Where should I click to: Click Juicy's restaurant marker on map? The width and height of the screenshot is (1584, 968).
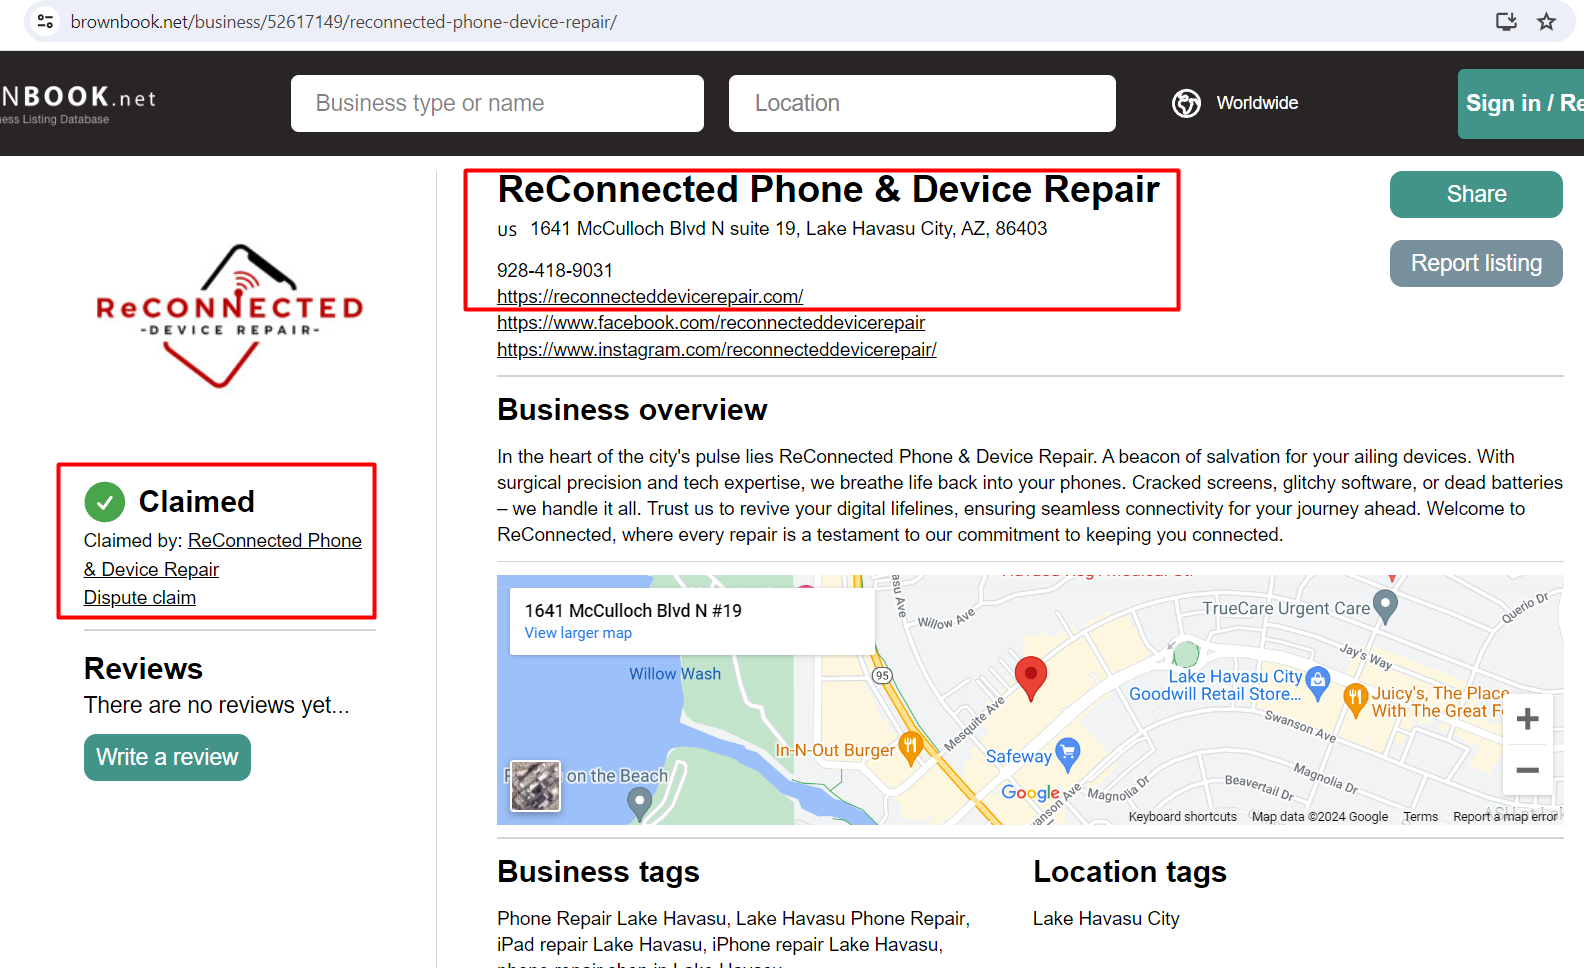(1355, 700)
